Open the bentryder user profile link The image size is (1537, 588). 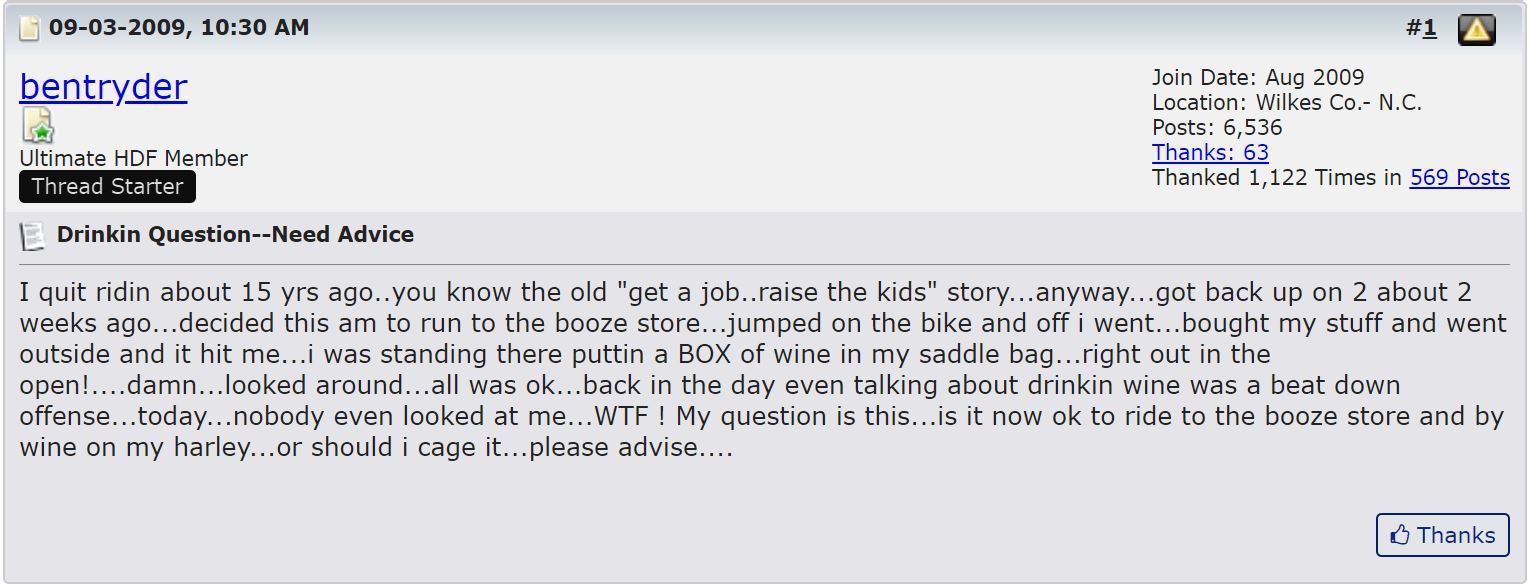click(103, 87)
